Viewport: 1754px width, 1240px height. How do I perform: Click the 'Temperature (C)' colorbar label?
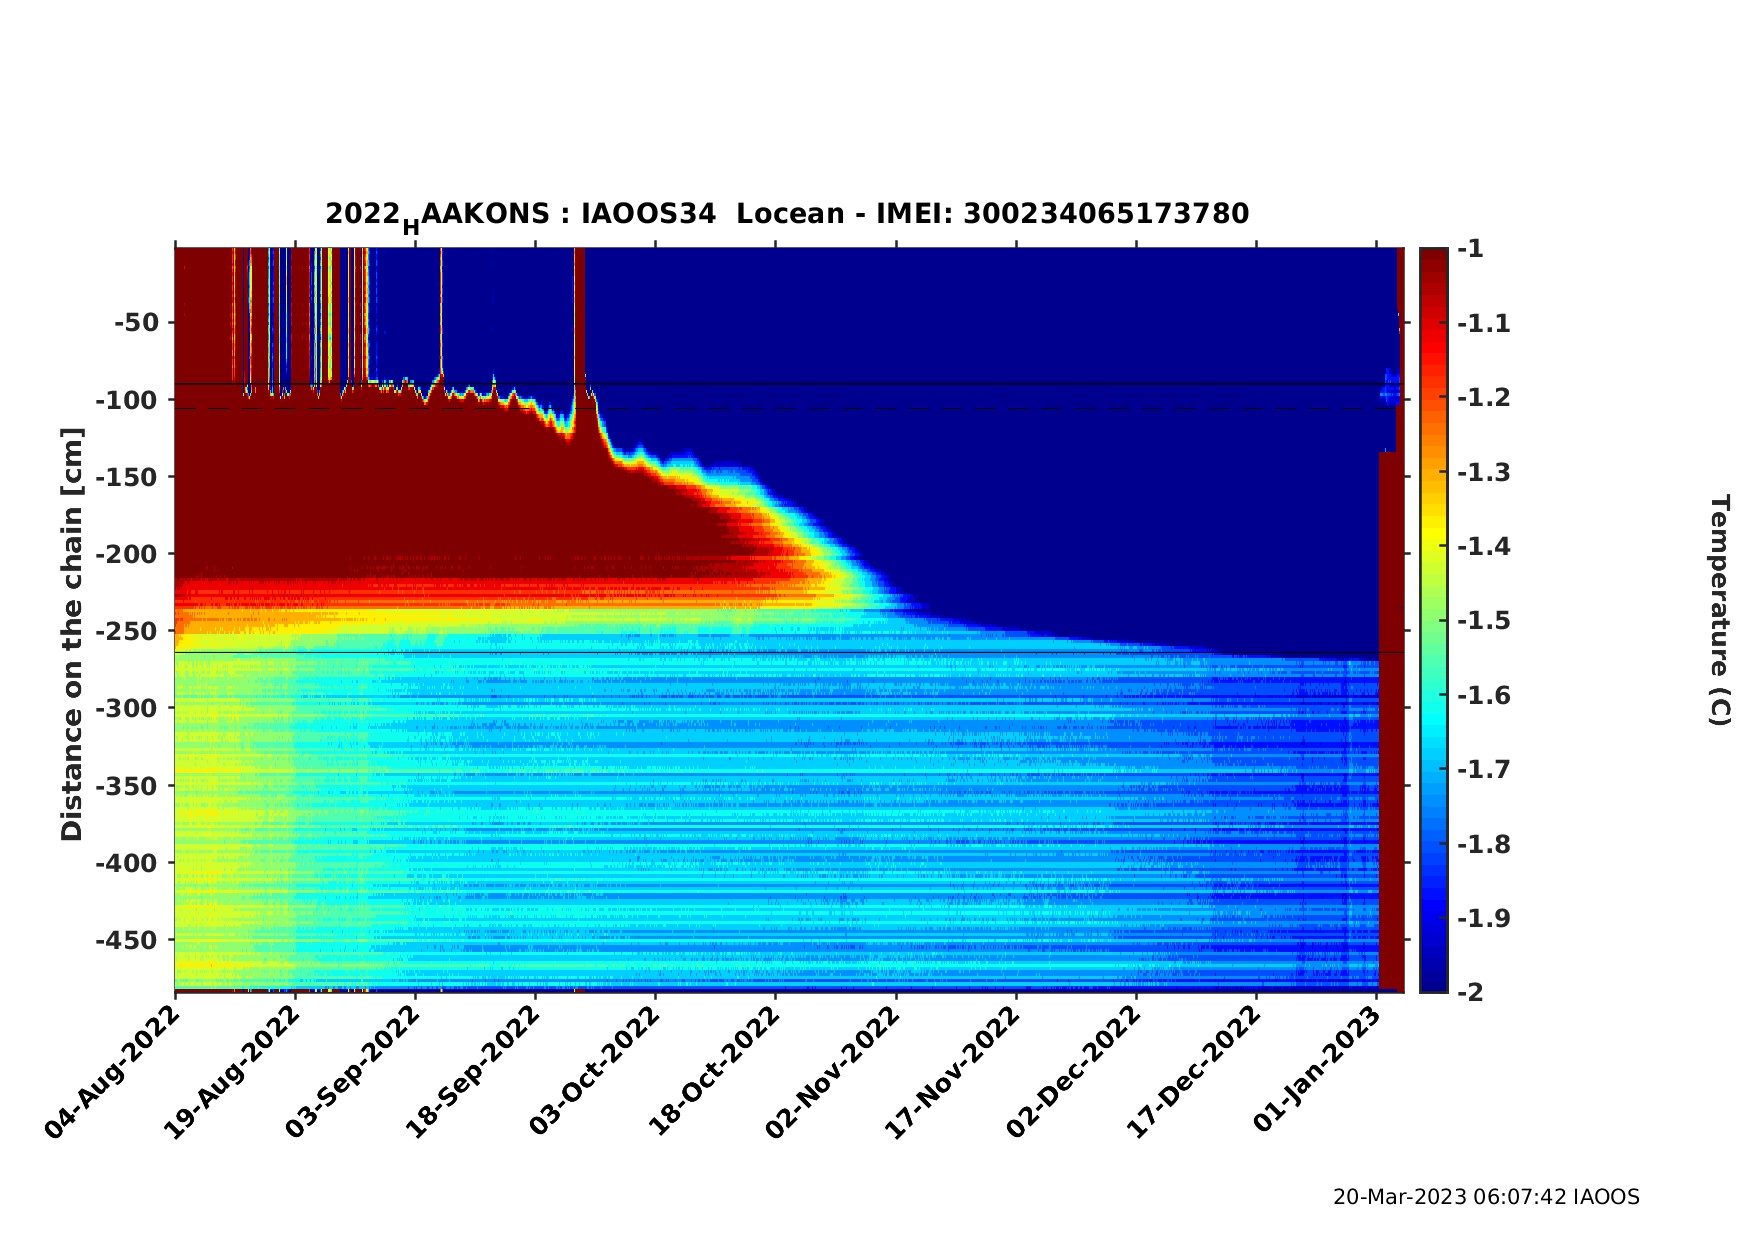pos(1718,610)
